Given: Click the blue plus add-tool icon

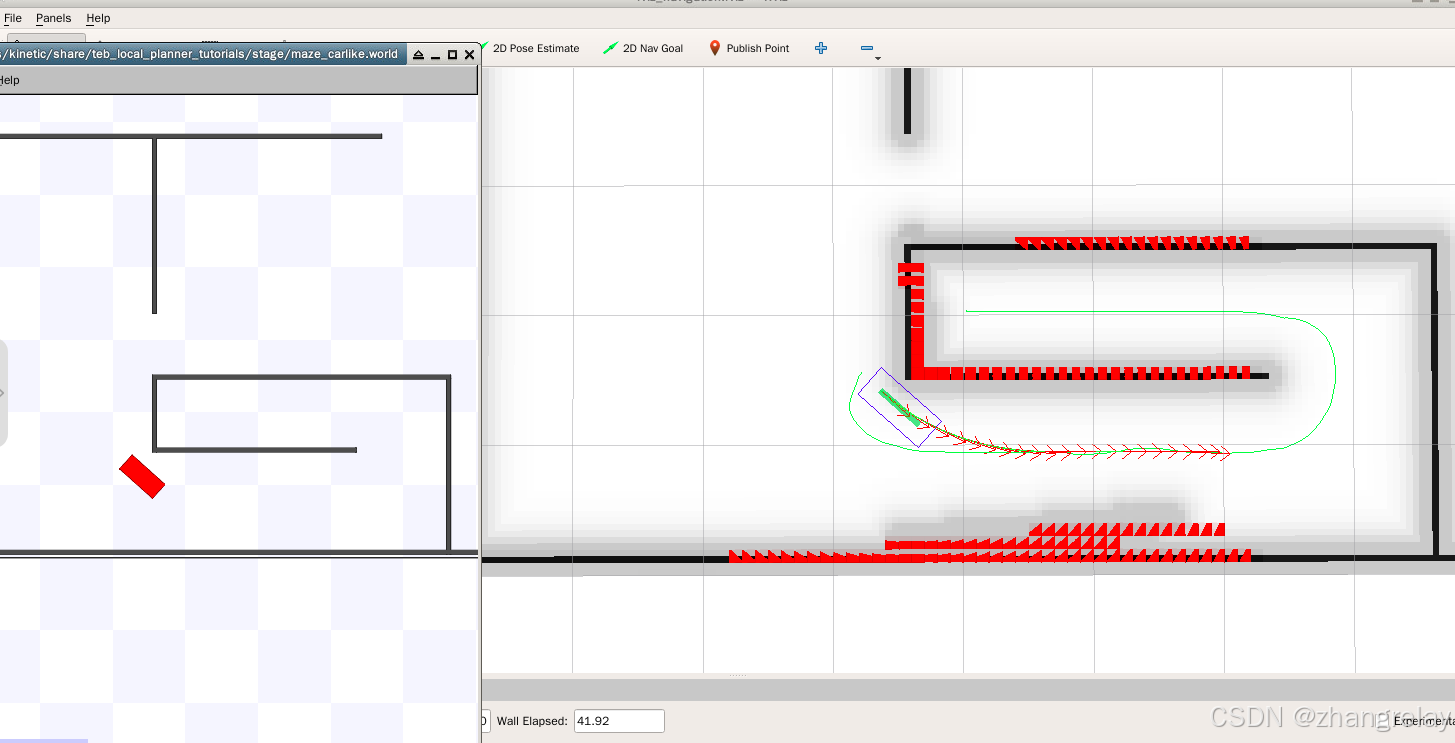Looking at the screenshot, I should (821, 48).
